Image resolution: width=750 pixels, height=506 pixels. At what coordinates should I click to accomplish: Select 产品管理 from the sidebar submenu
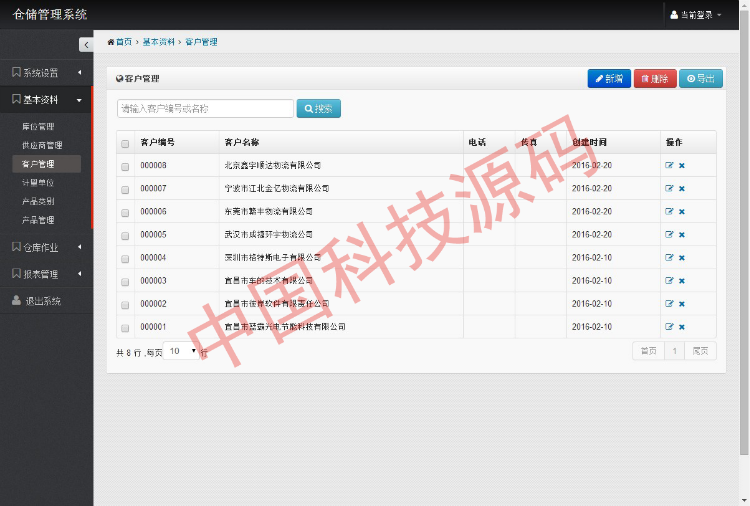coord(38,220)
